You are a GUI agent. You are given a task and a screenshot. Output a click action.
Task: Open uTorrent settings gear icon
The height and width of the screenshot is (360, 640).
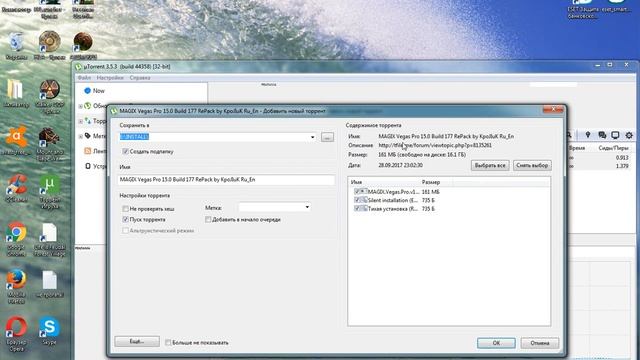coord(629,135)
